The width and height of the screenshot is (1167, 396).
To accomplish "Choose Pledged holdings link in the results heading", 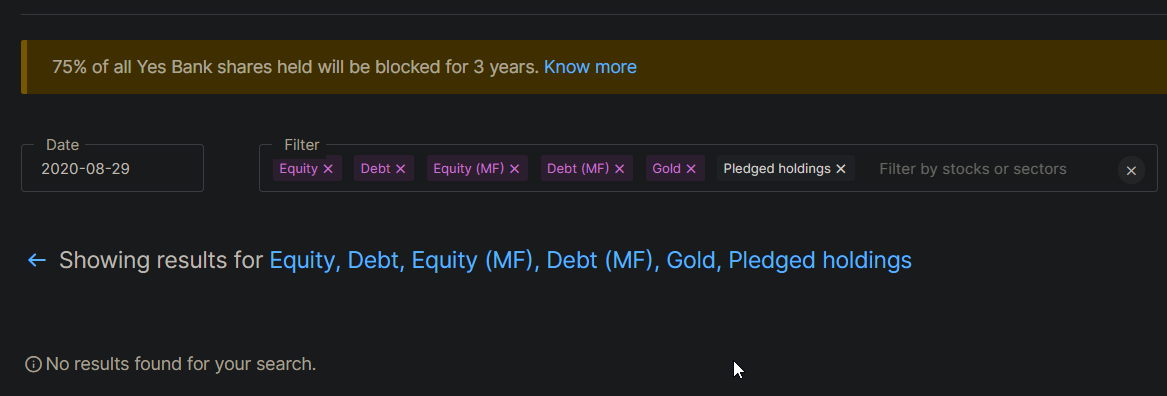I will click(820, 260).
